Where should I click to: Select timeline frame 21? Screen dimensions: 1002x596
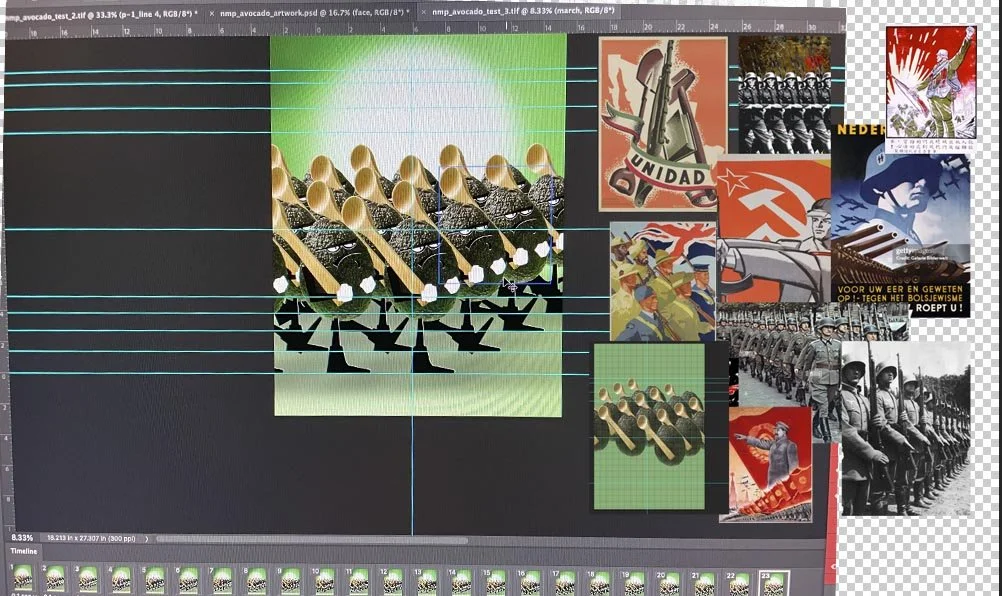(x=704, y=583)
